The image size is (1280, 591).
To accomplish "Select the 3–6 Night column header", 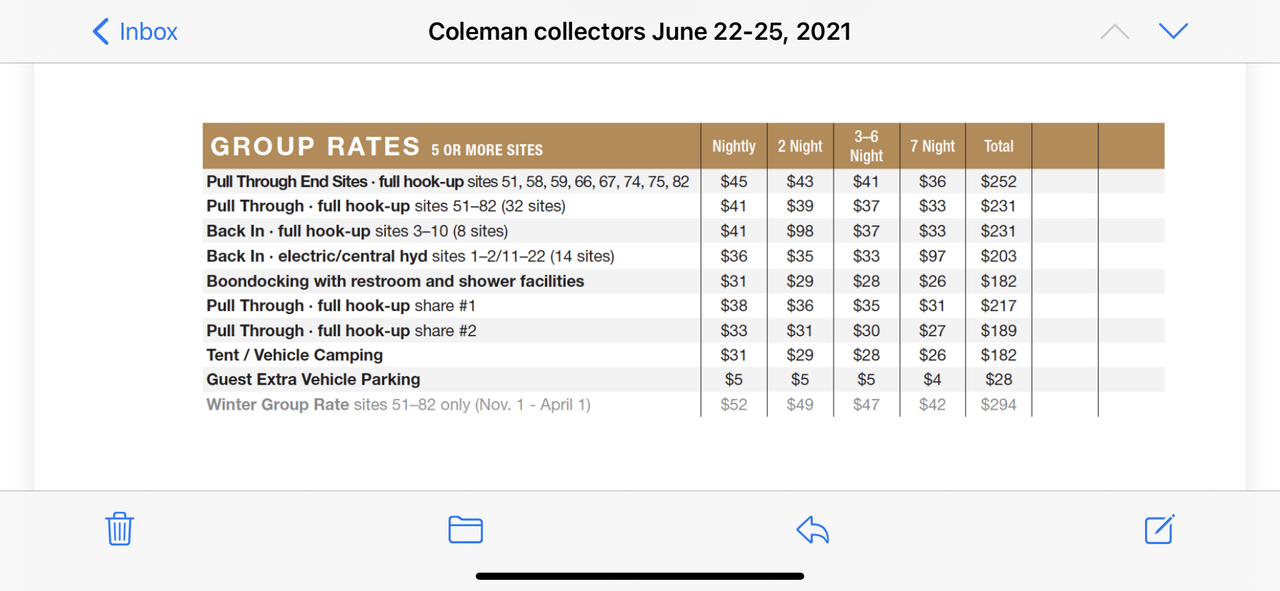I will pyautogui.click(x=866, y=146).
